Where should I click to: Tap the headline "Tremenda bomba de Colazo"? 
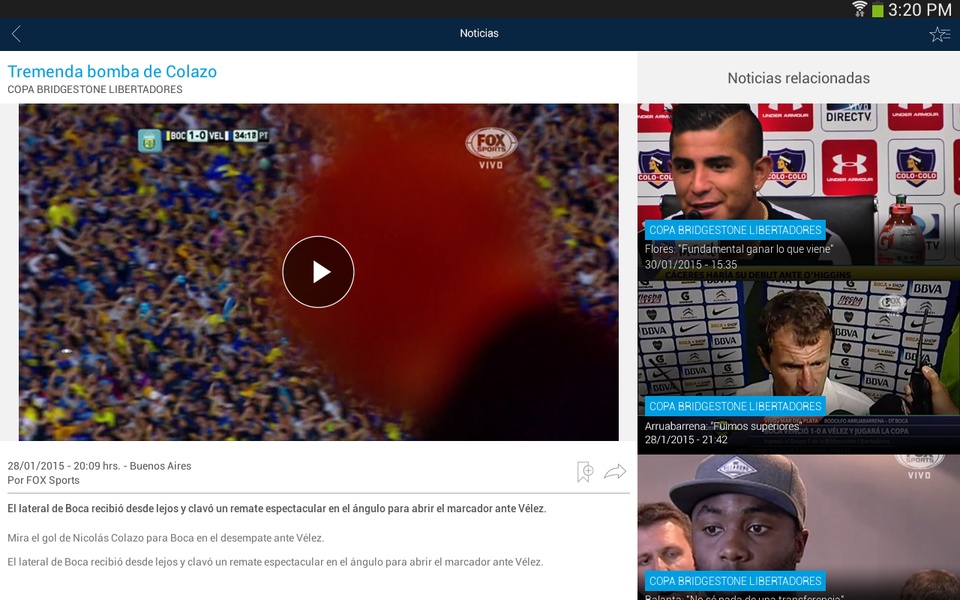(x=112, y=72)
